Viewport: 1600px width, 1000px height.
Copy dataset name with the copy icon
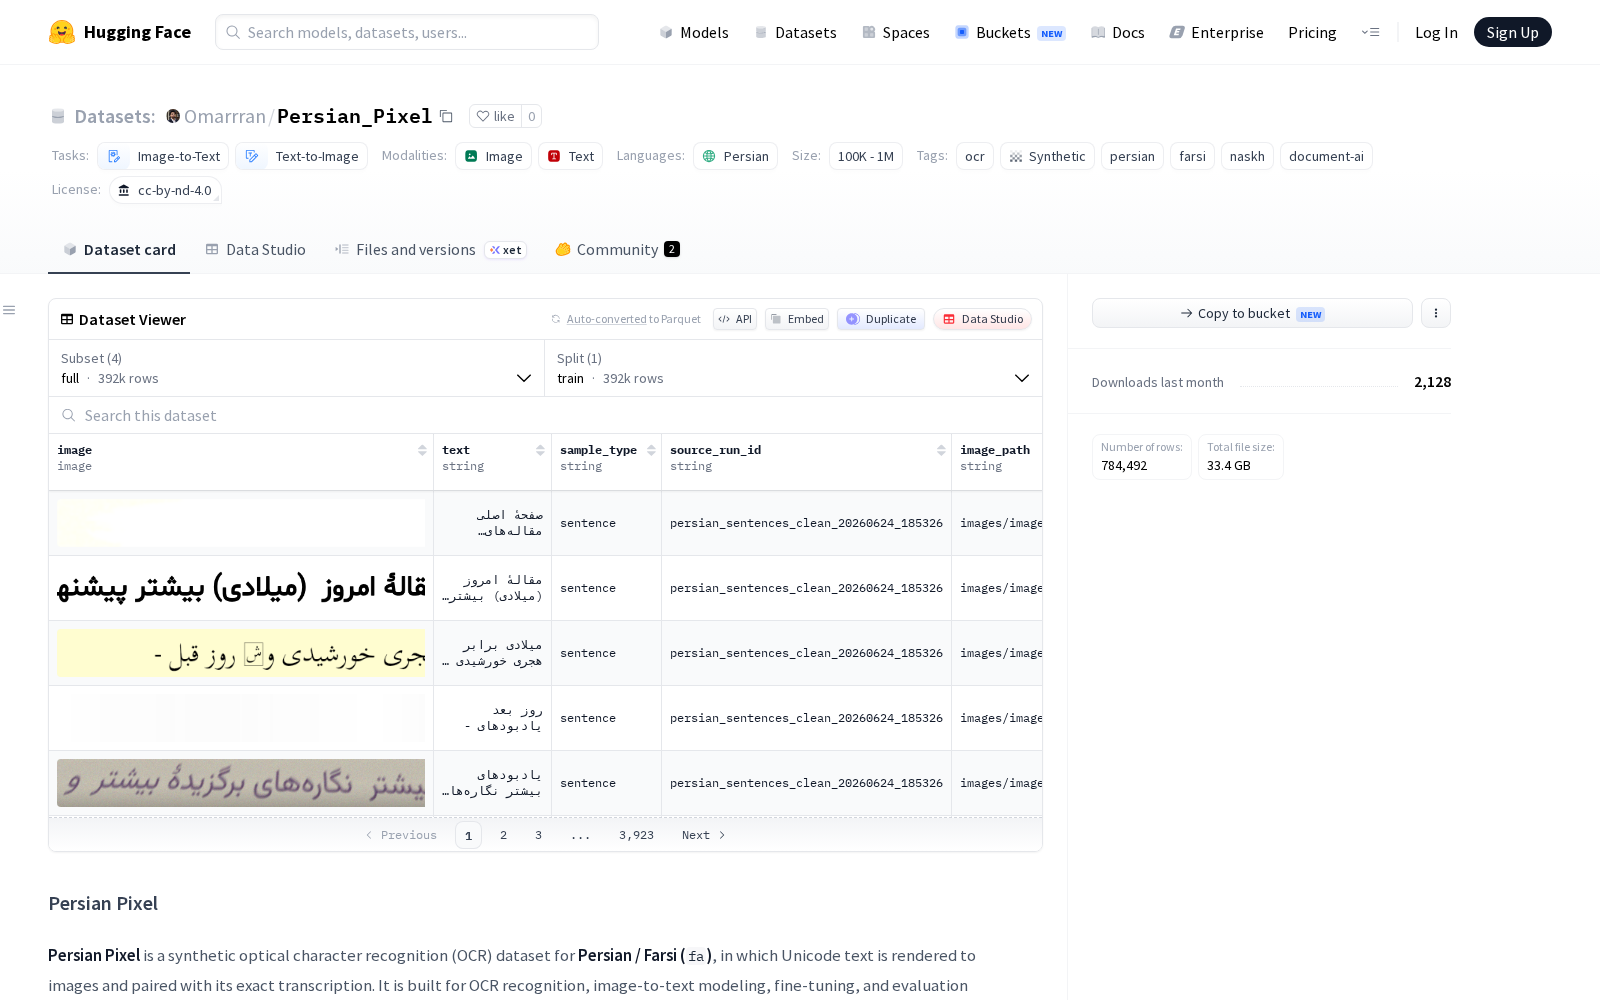447,117
